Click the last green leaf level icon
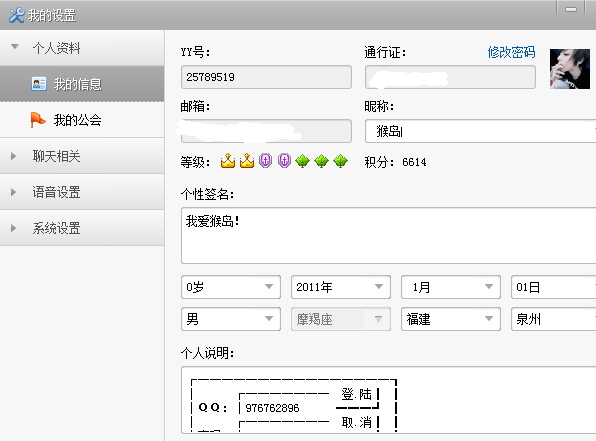 coord(340,161)
